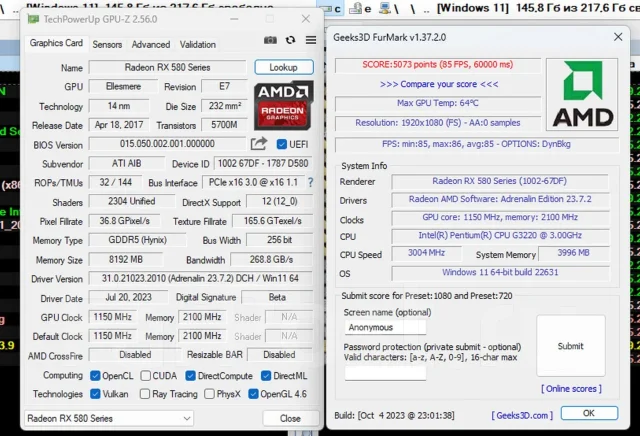Click the Digital Signature Beta value
The width and height of the screenshot is (640, 436).
coord(277,297)
